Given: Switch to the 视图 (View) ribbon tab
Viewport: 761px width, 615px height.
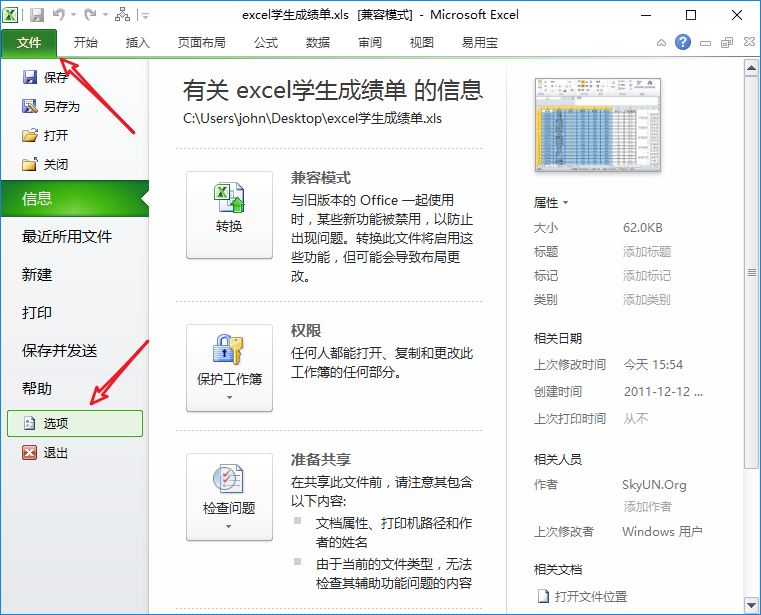Looking at the screenshot, I should point(422,43).
